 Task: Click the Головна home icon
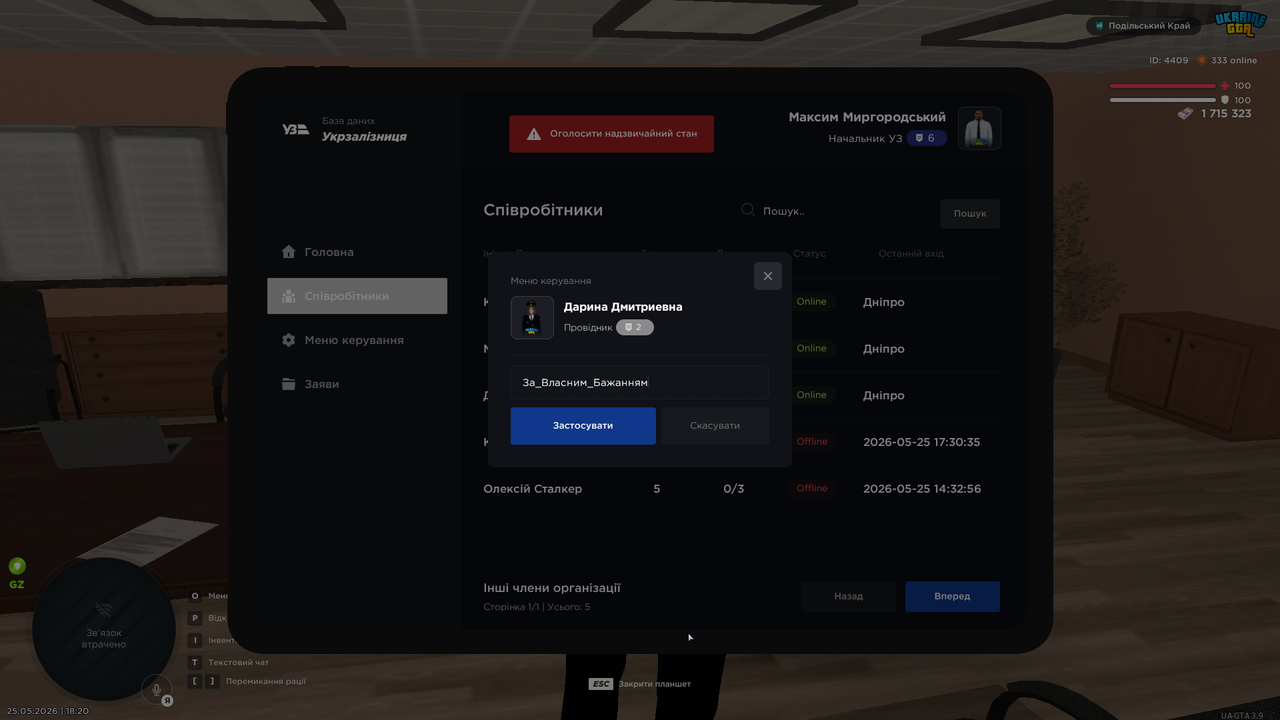coord(289,252)
